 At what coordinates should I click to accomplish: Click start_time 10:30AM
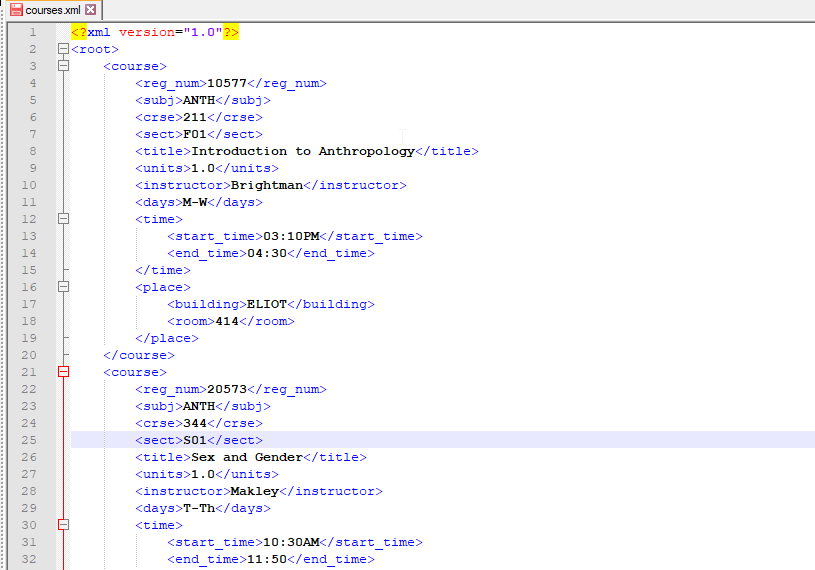291,542
